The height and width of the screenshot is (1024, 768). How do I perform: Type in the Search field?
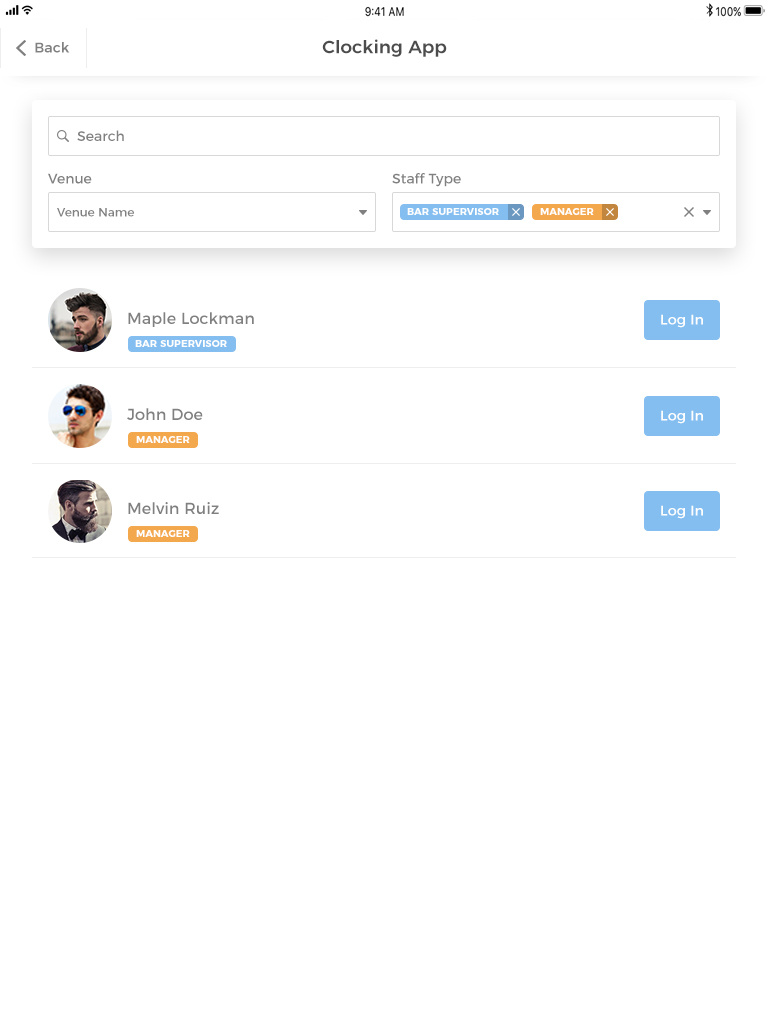[x=390, y=136]
